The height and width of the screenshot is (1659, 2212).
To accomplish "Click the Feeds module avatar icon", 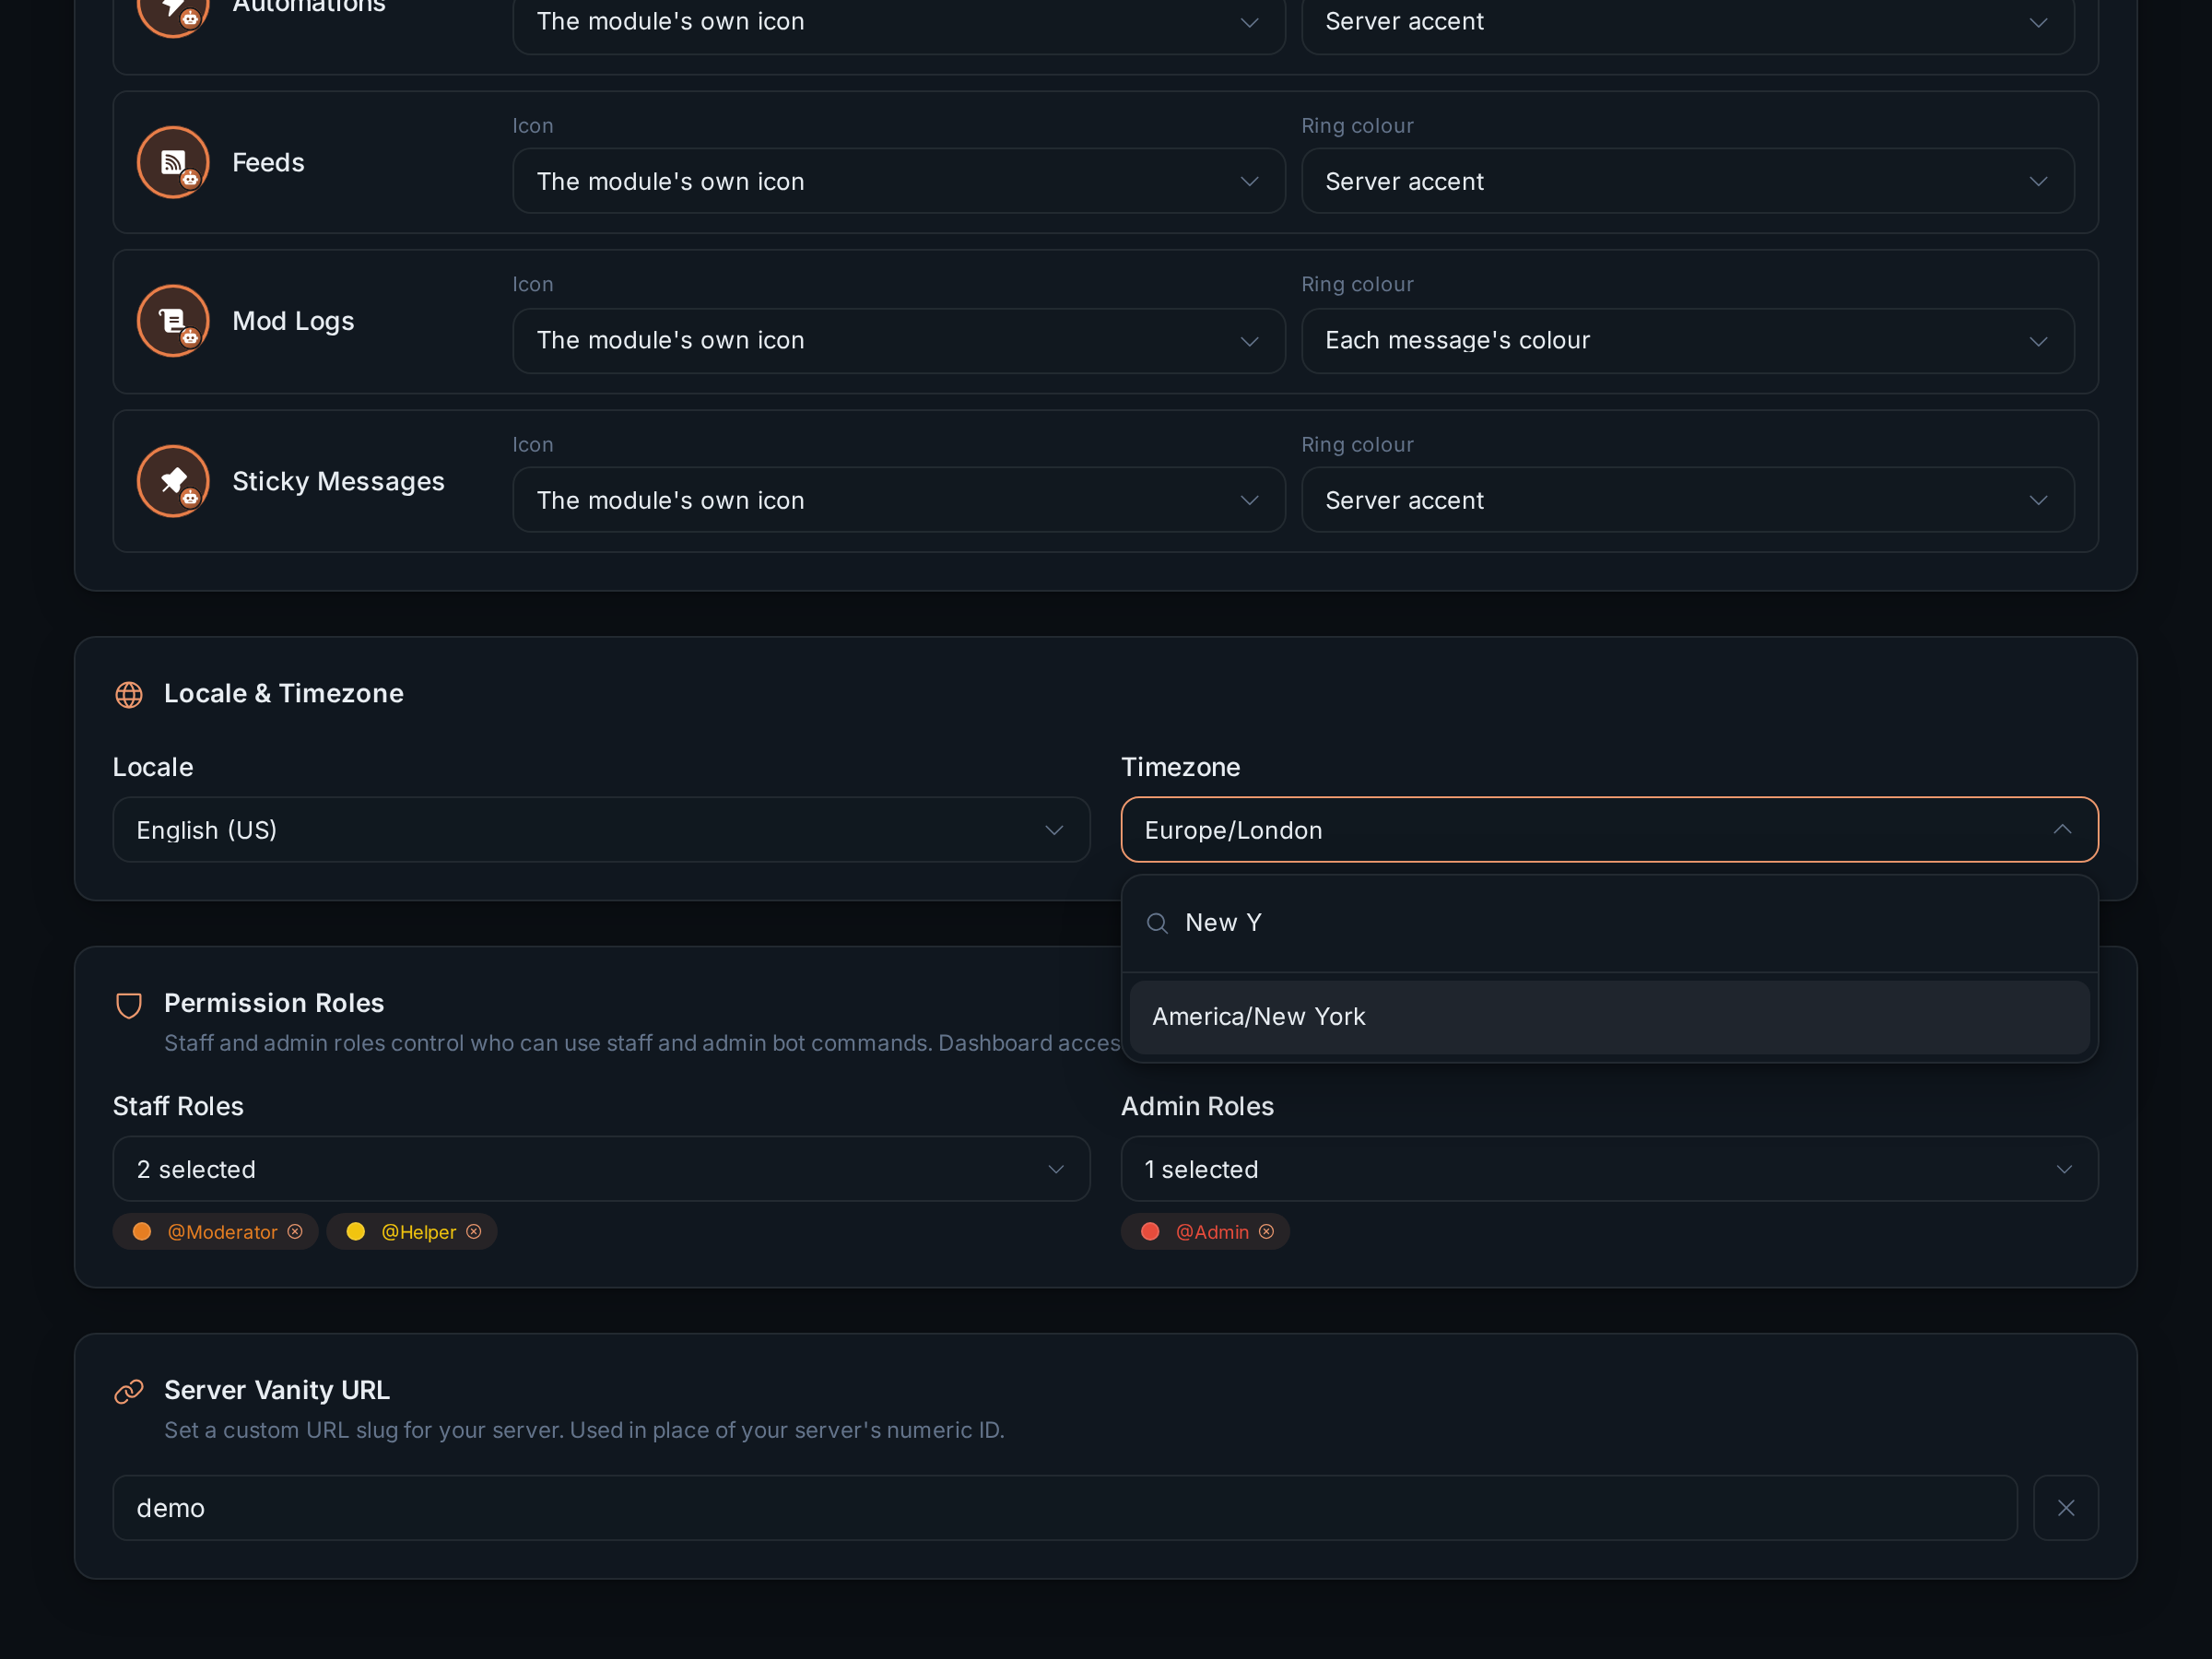I will [x=173, y=162].
